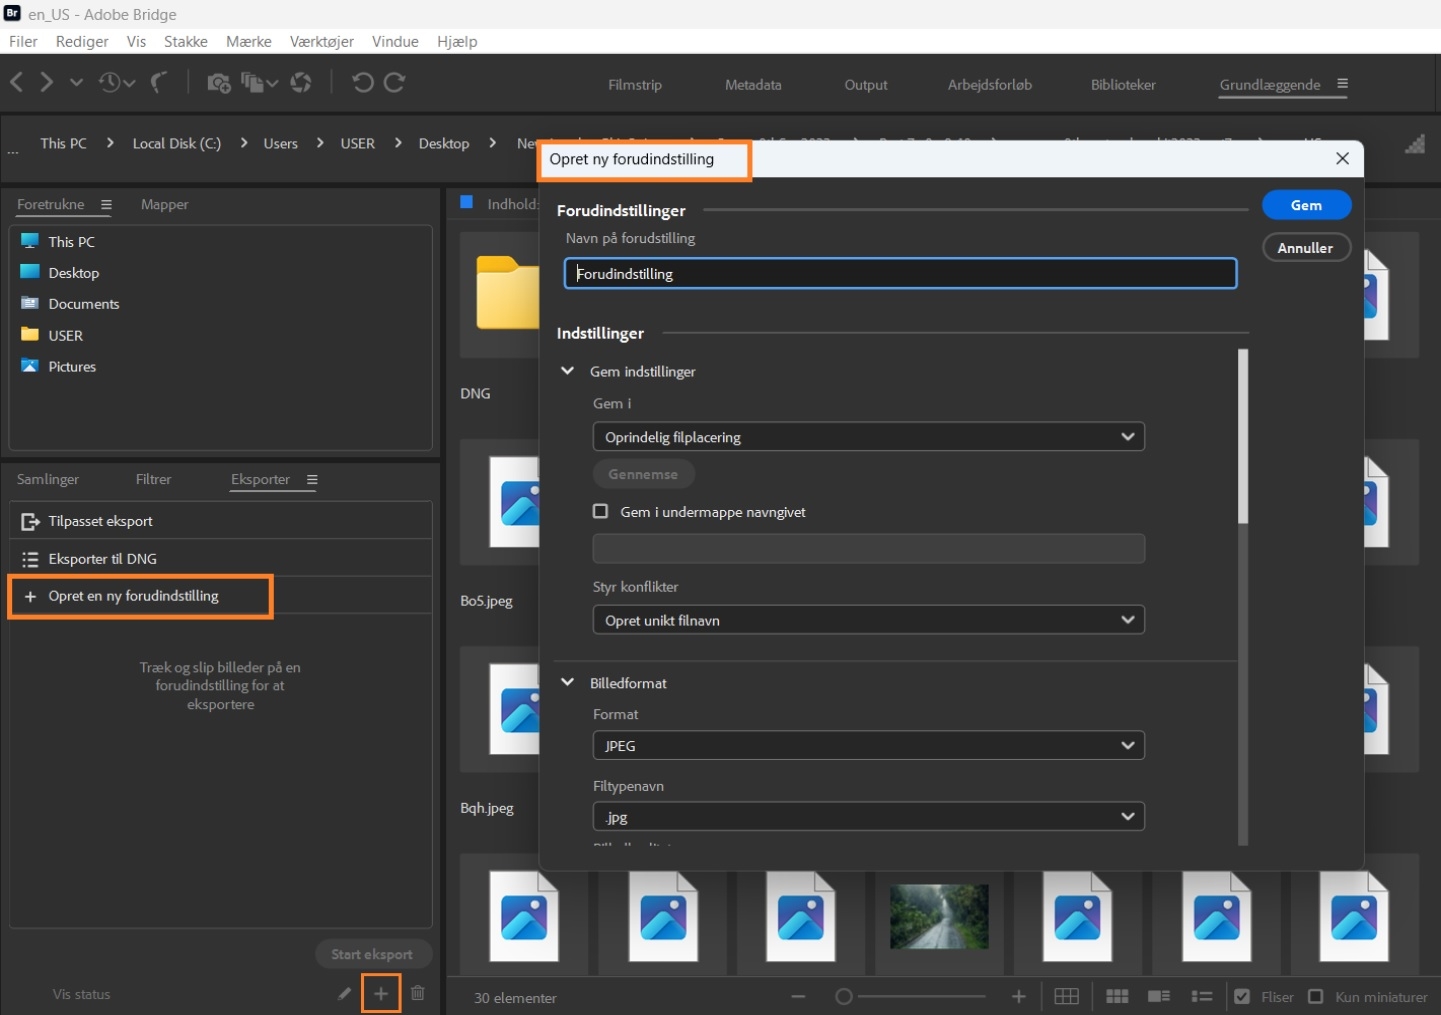Click the rotate clockwise icon

tap(395, 83)
